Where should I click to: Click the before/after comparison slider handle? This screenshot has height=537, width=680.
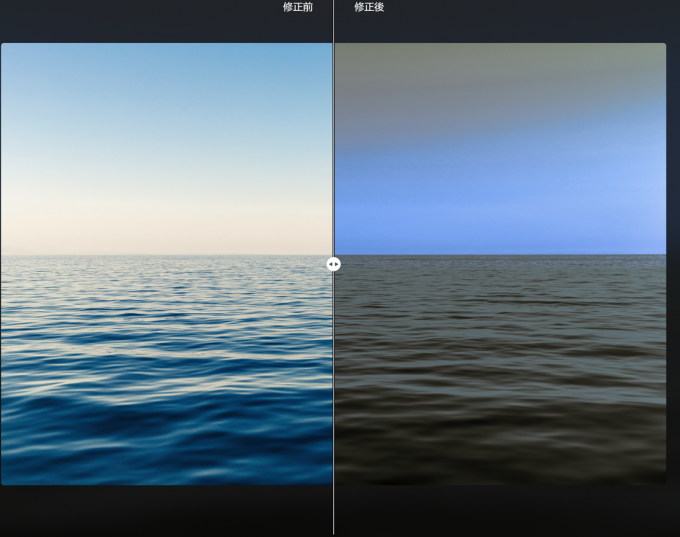tap(333, 264)
